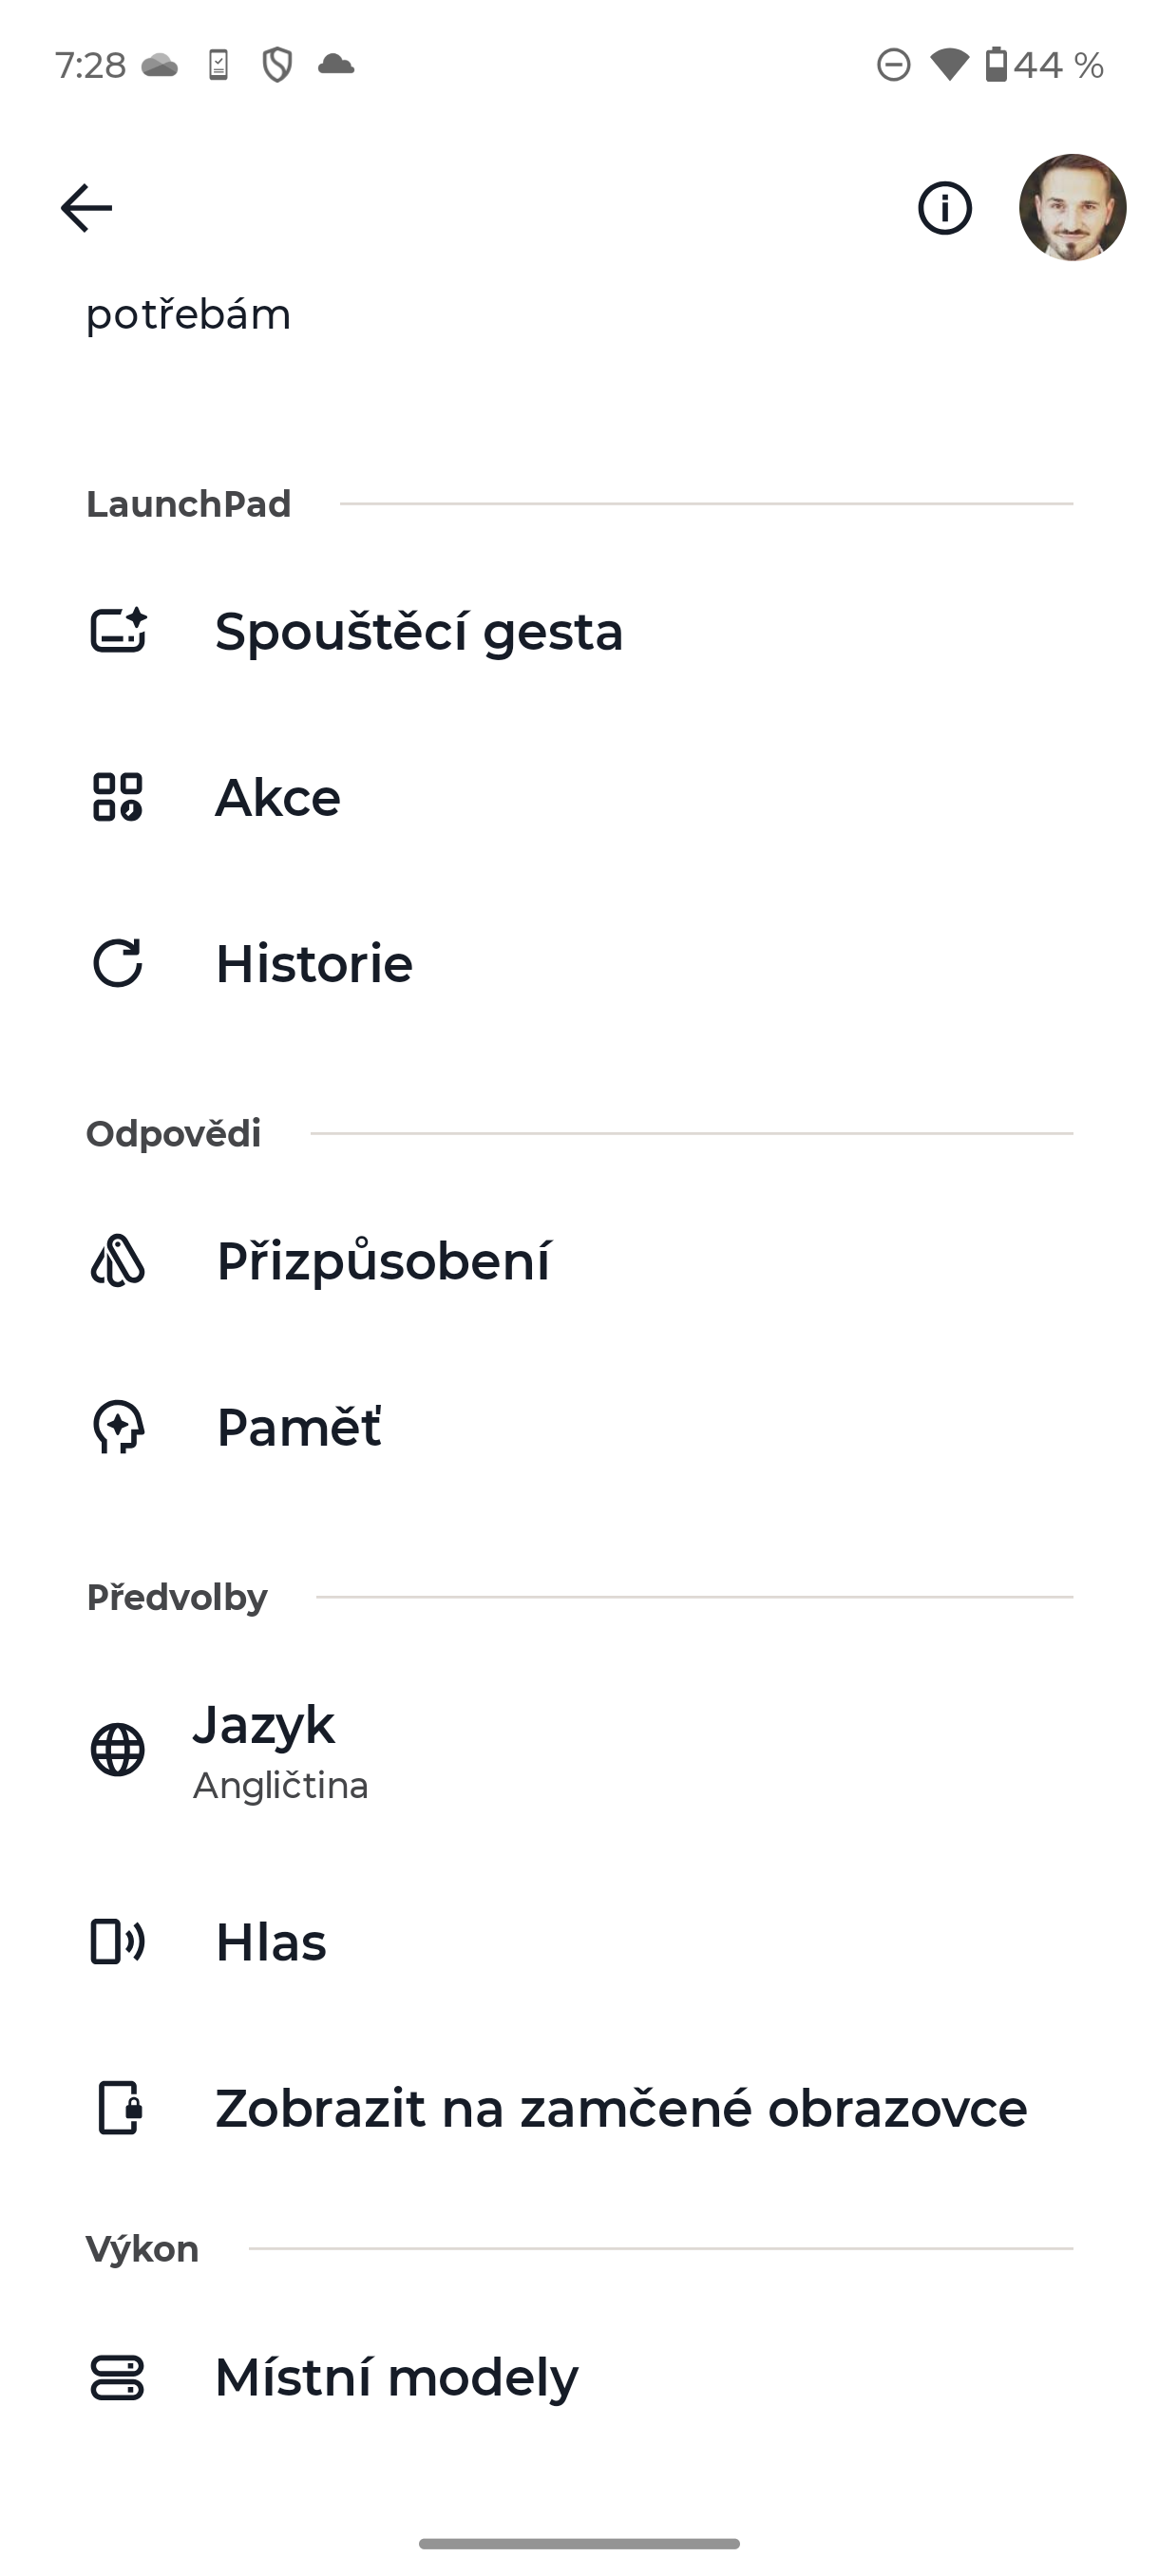1159x2576 pixels.
Task: Tap the Paměť head icon
Action: point(118,1426)
